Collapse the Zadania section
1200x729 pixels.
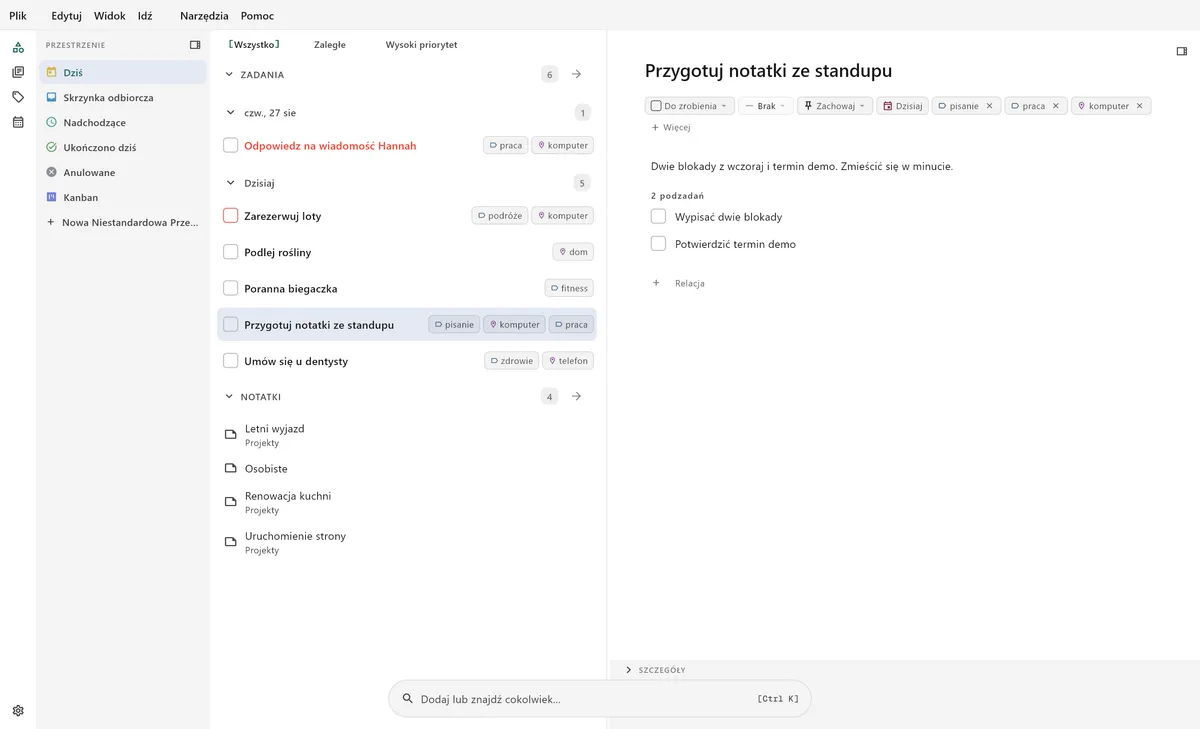[229, 74]
